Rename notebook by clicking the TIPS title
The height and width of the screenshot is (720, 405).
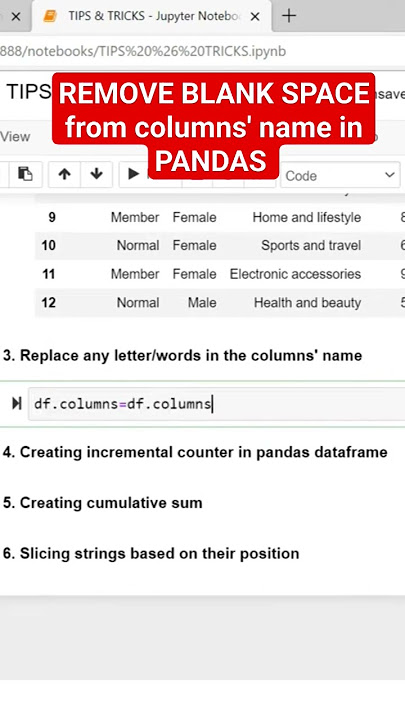tap(28, 92)
